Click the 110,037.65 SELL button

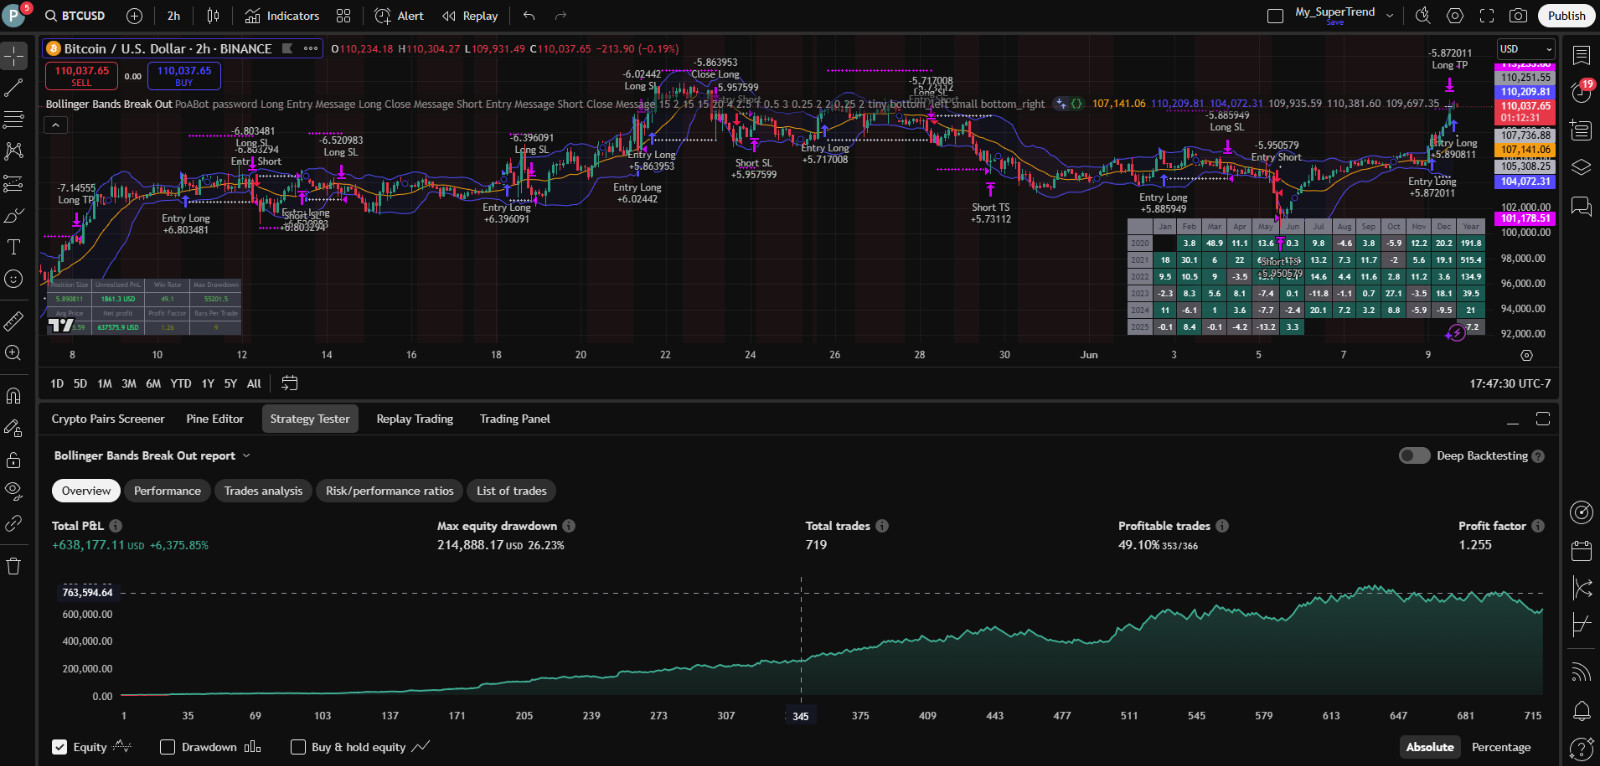pyautogui.click(x=81, y=76)
